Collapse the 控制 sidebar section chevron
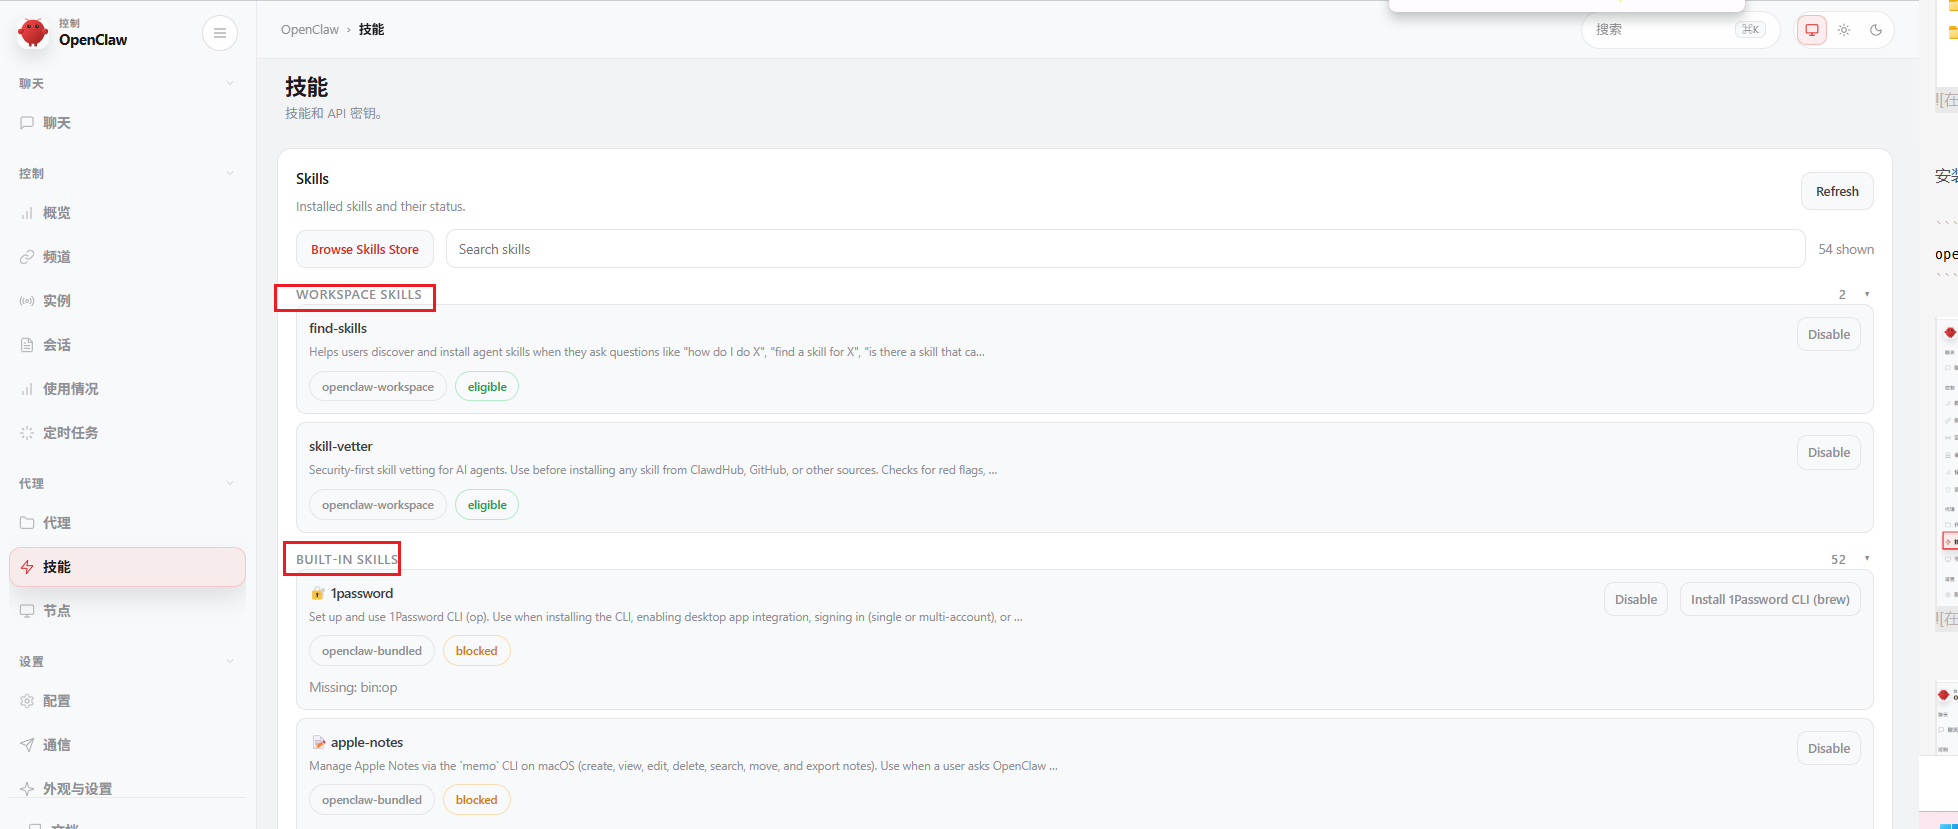Image resolution: width=1958 pixels, height=829 pixels. tap(230, 173)
